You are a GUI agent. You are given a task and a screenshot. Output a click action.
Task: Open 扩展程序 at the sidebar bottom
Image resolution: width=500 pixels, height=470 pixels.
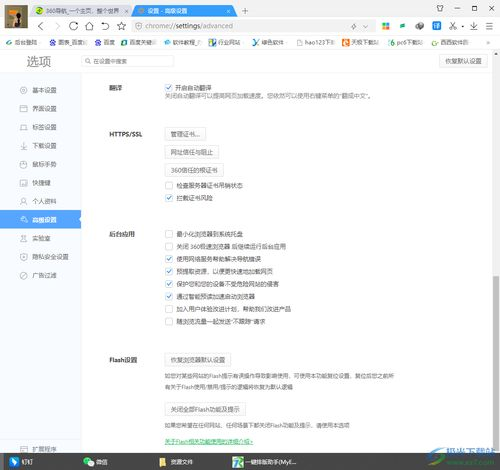click(x=40, y=449)
